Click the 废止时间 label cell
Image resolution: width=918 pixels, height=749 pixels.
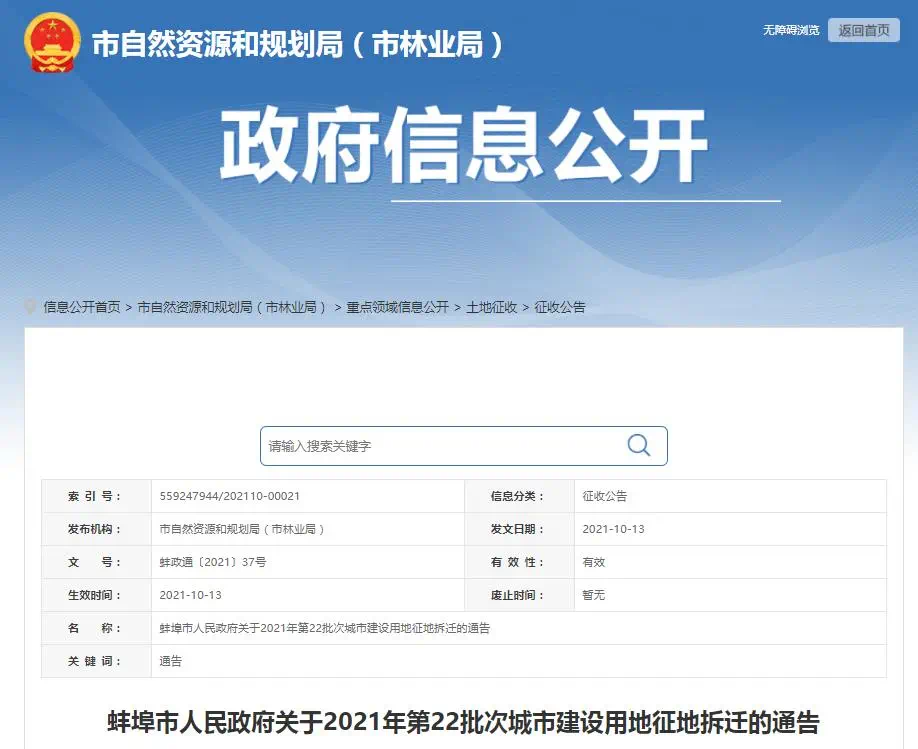point(519,595)
